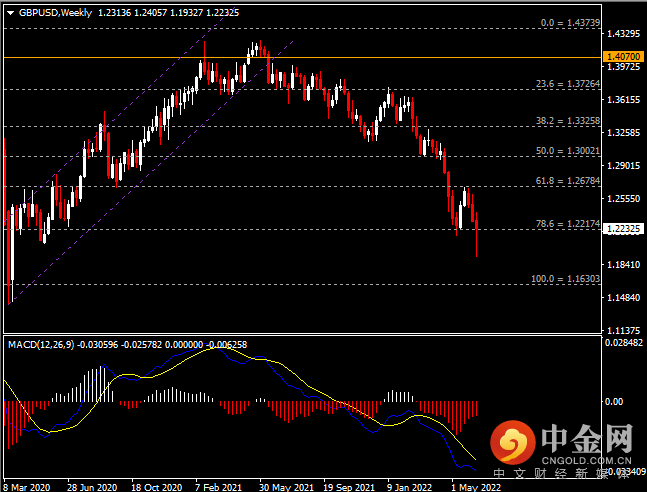Click the 8 Mar 2020 date marker
Image resolution: width=647 pixels, height=492 pixels.
coord(27,486)
